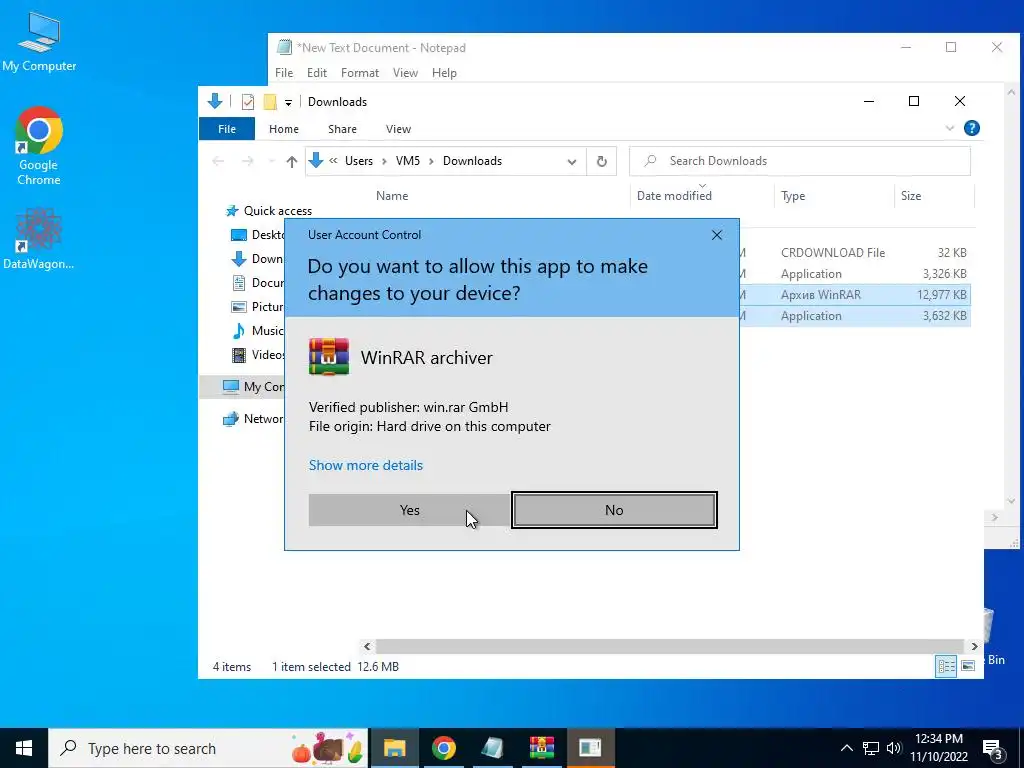Open WinRAR from the taskbar

tap(541, 748)
